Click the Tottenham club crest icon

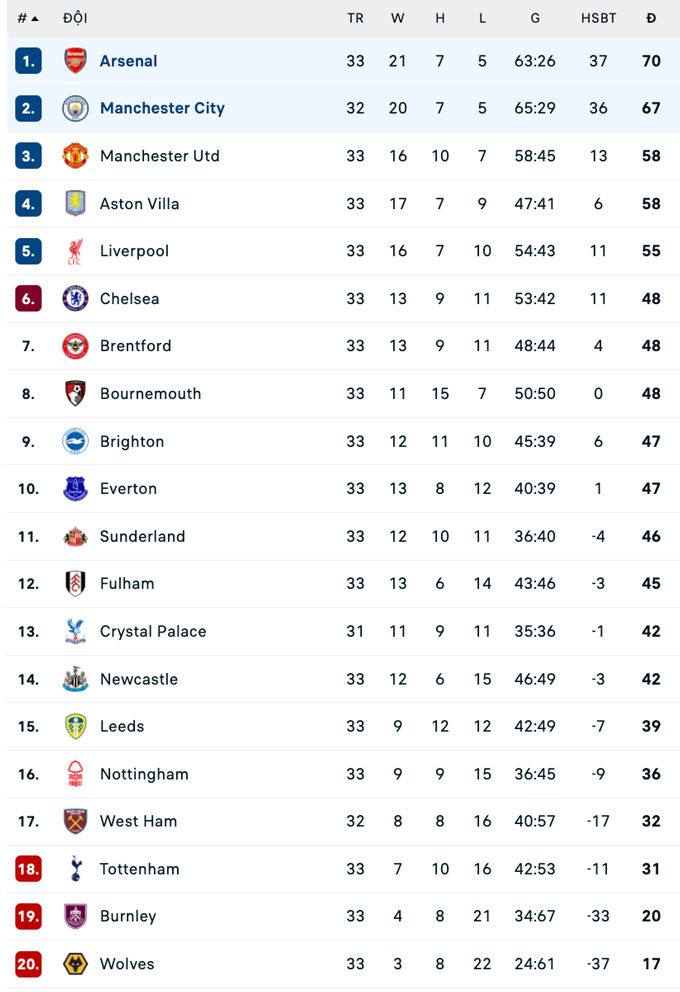pos(75,869)
